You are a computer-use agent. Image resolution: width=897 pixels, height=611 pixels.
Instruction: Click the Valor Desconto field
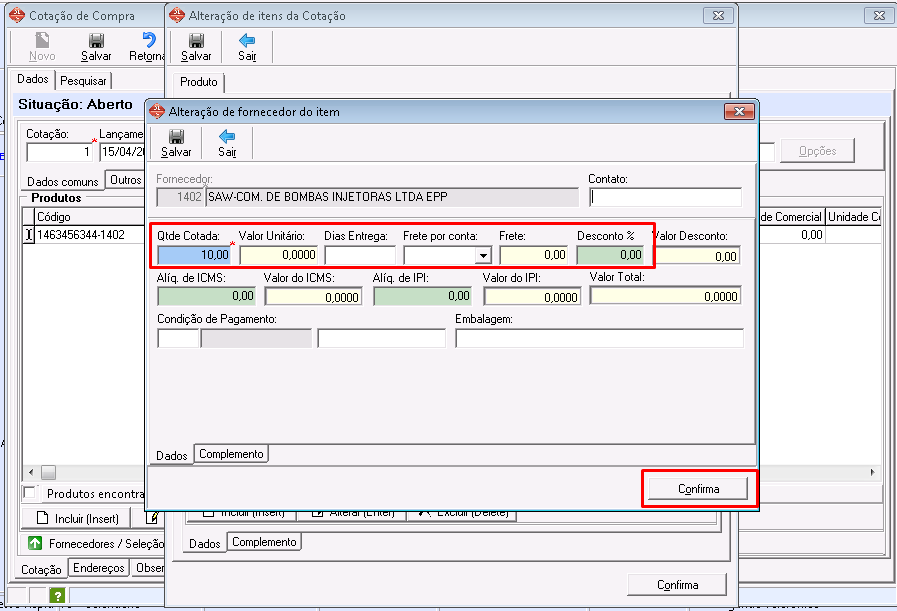(x=698, y=256)
